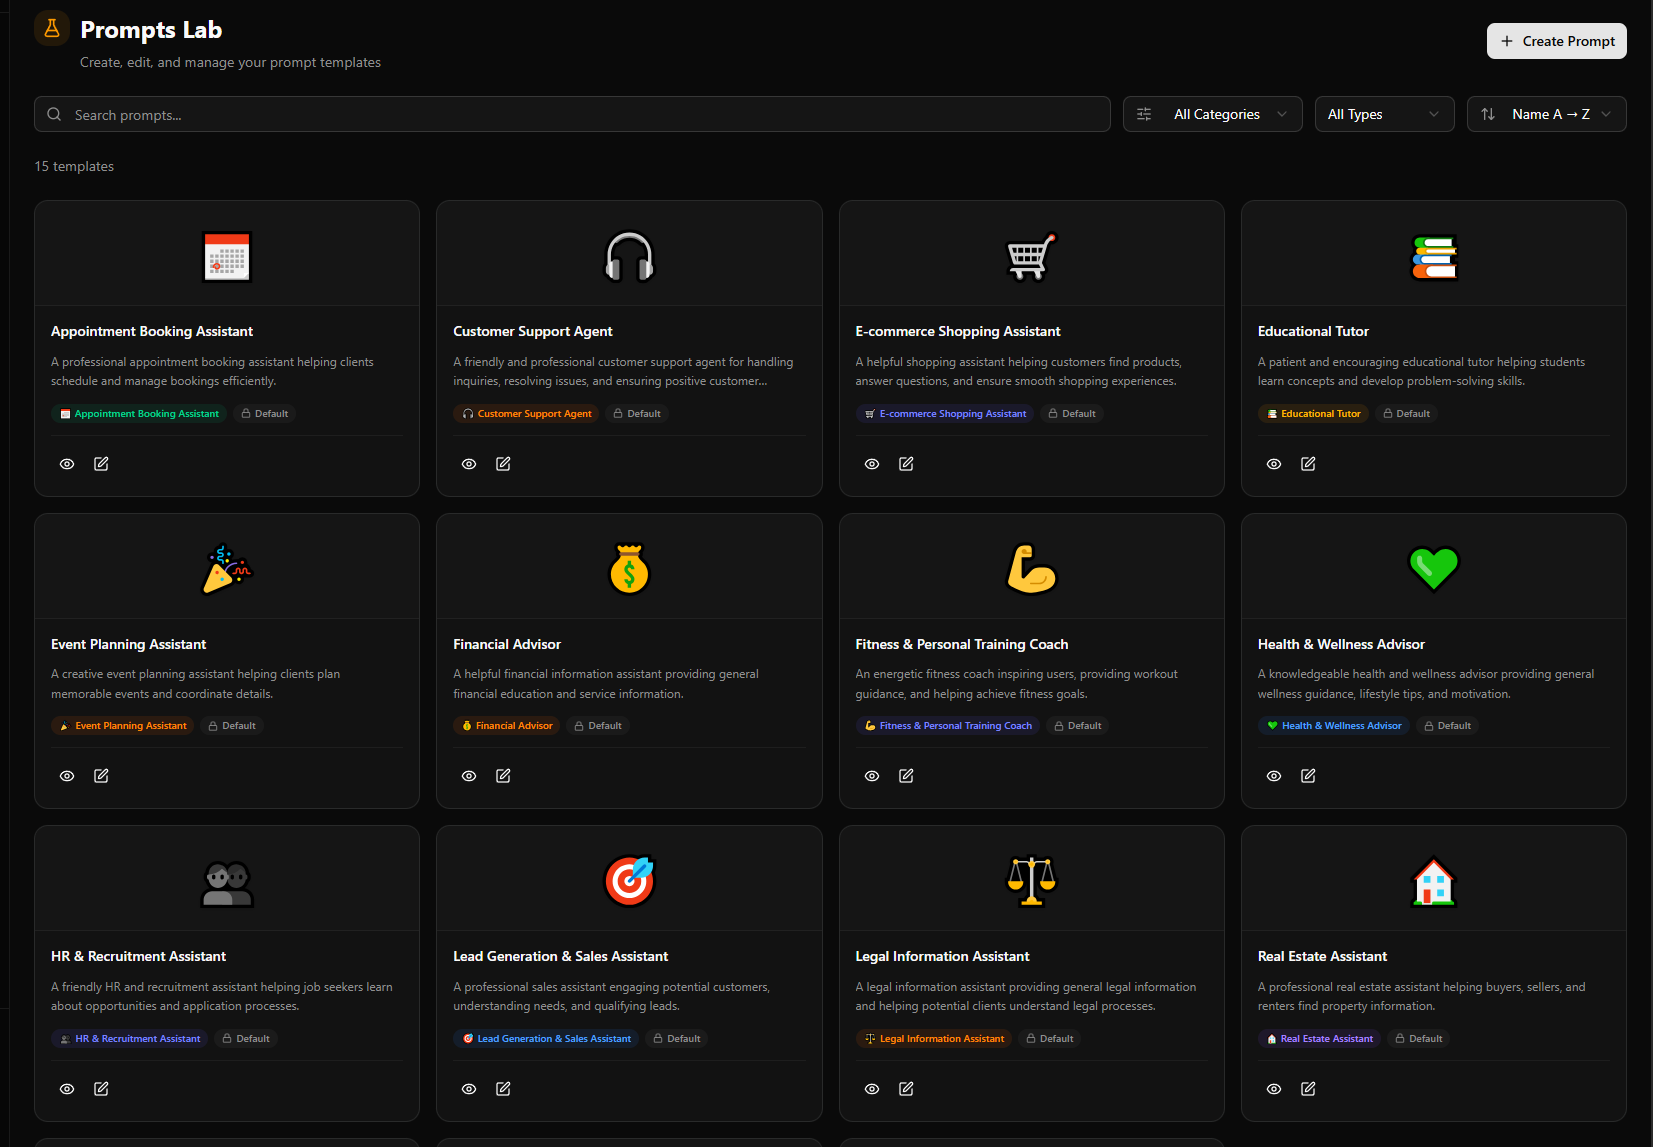Screen dimensions: 1653x1147
Task: Click the orange Customer Support Agent category tag
Action: click(526, 414)
